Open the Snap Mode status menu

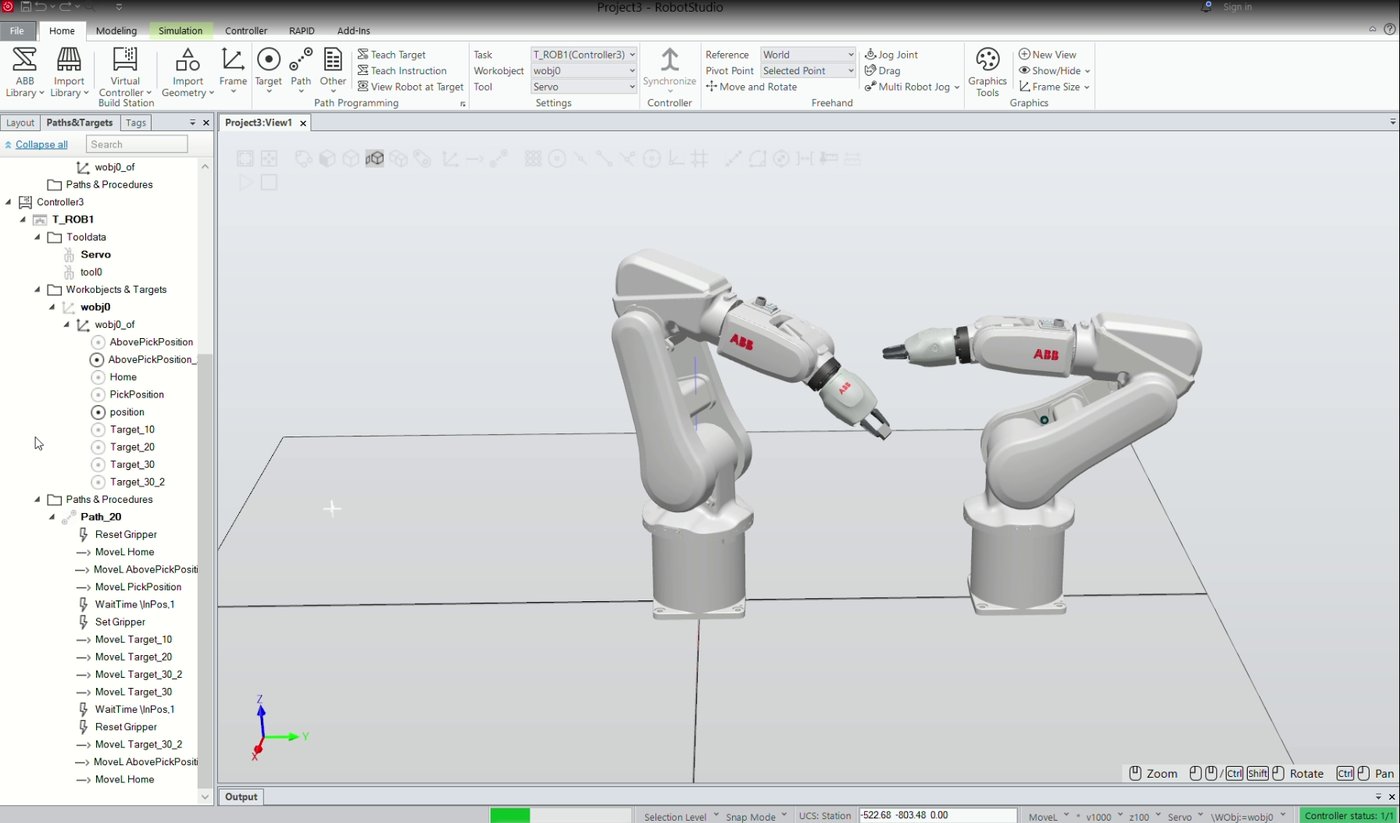click(x=755, y=817)
